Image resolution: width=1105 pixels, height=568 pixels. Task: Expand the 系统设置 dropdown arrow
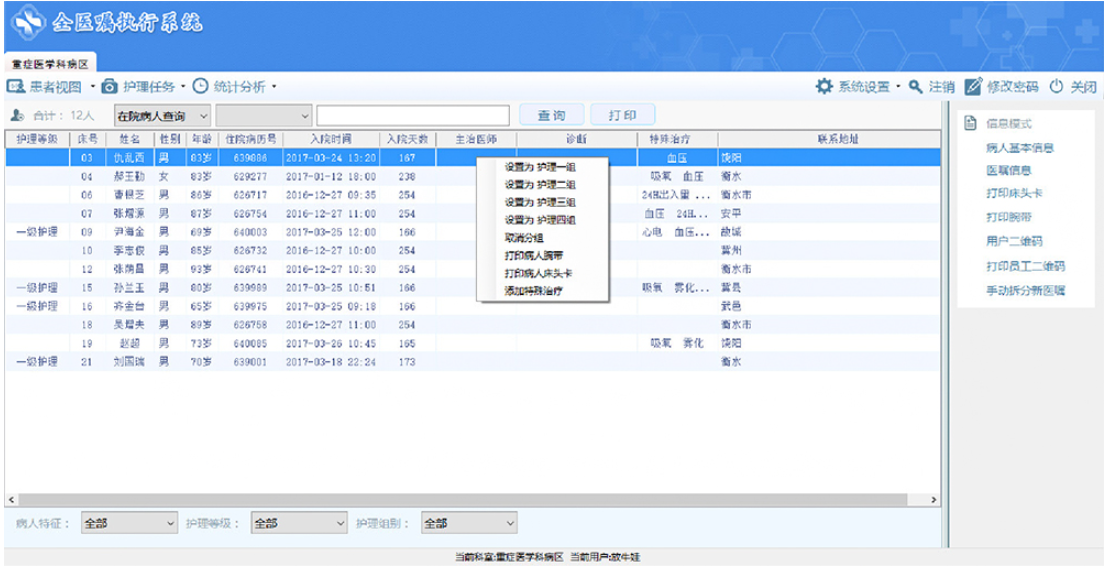899,87
